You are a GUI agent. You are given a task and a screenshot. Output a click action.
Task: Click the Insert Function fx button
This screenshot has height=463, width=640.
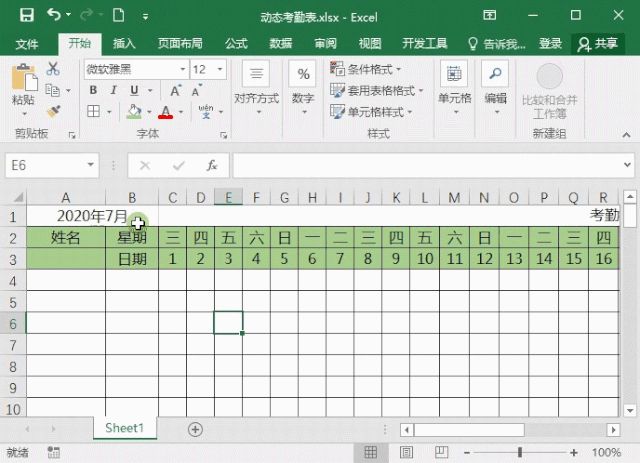[x=211, y=165]
